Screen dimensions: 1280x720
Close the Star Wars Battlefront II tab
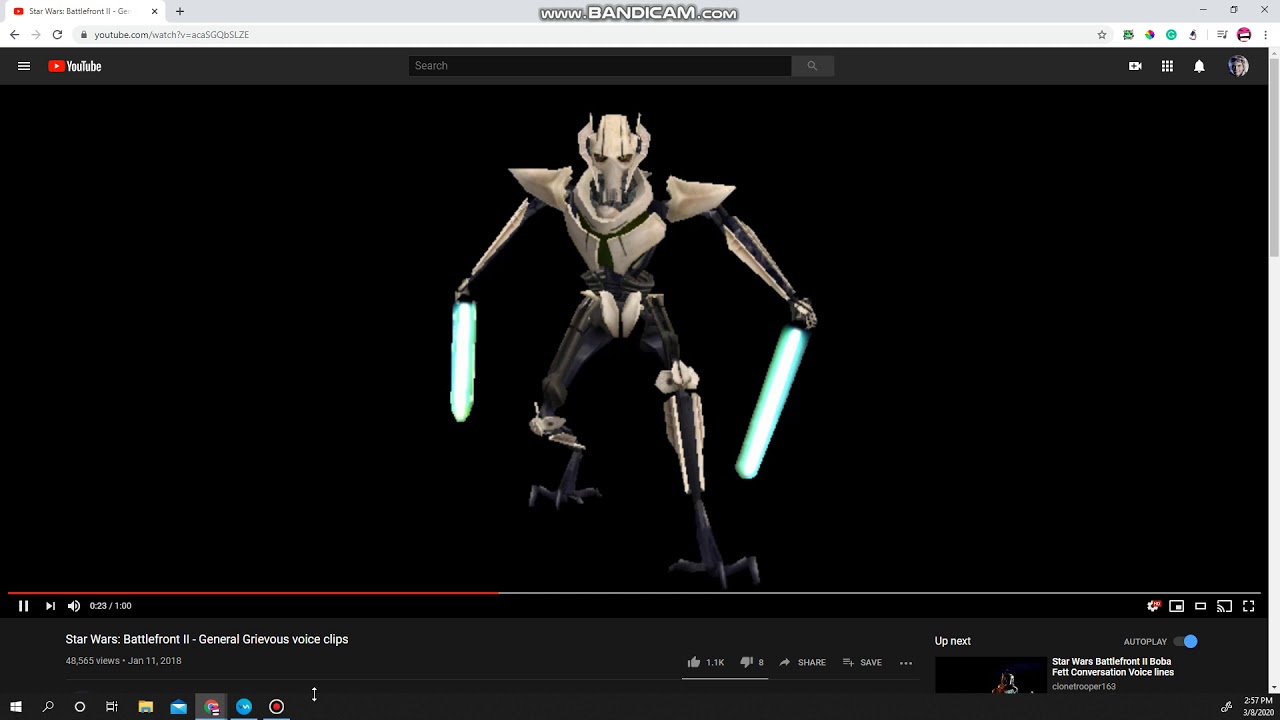tap(154, 11)
